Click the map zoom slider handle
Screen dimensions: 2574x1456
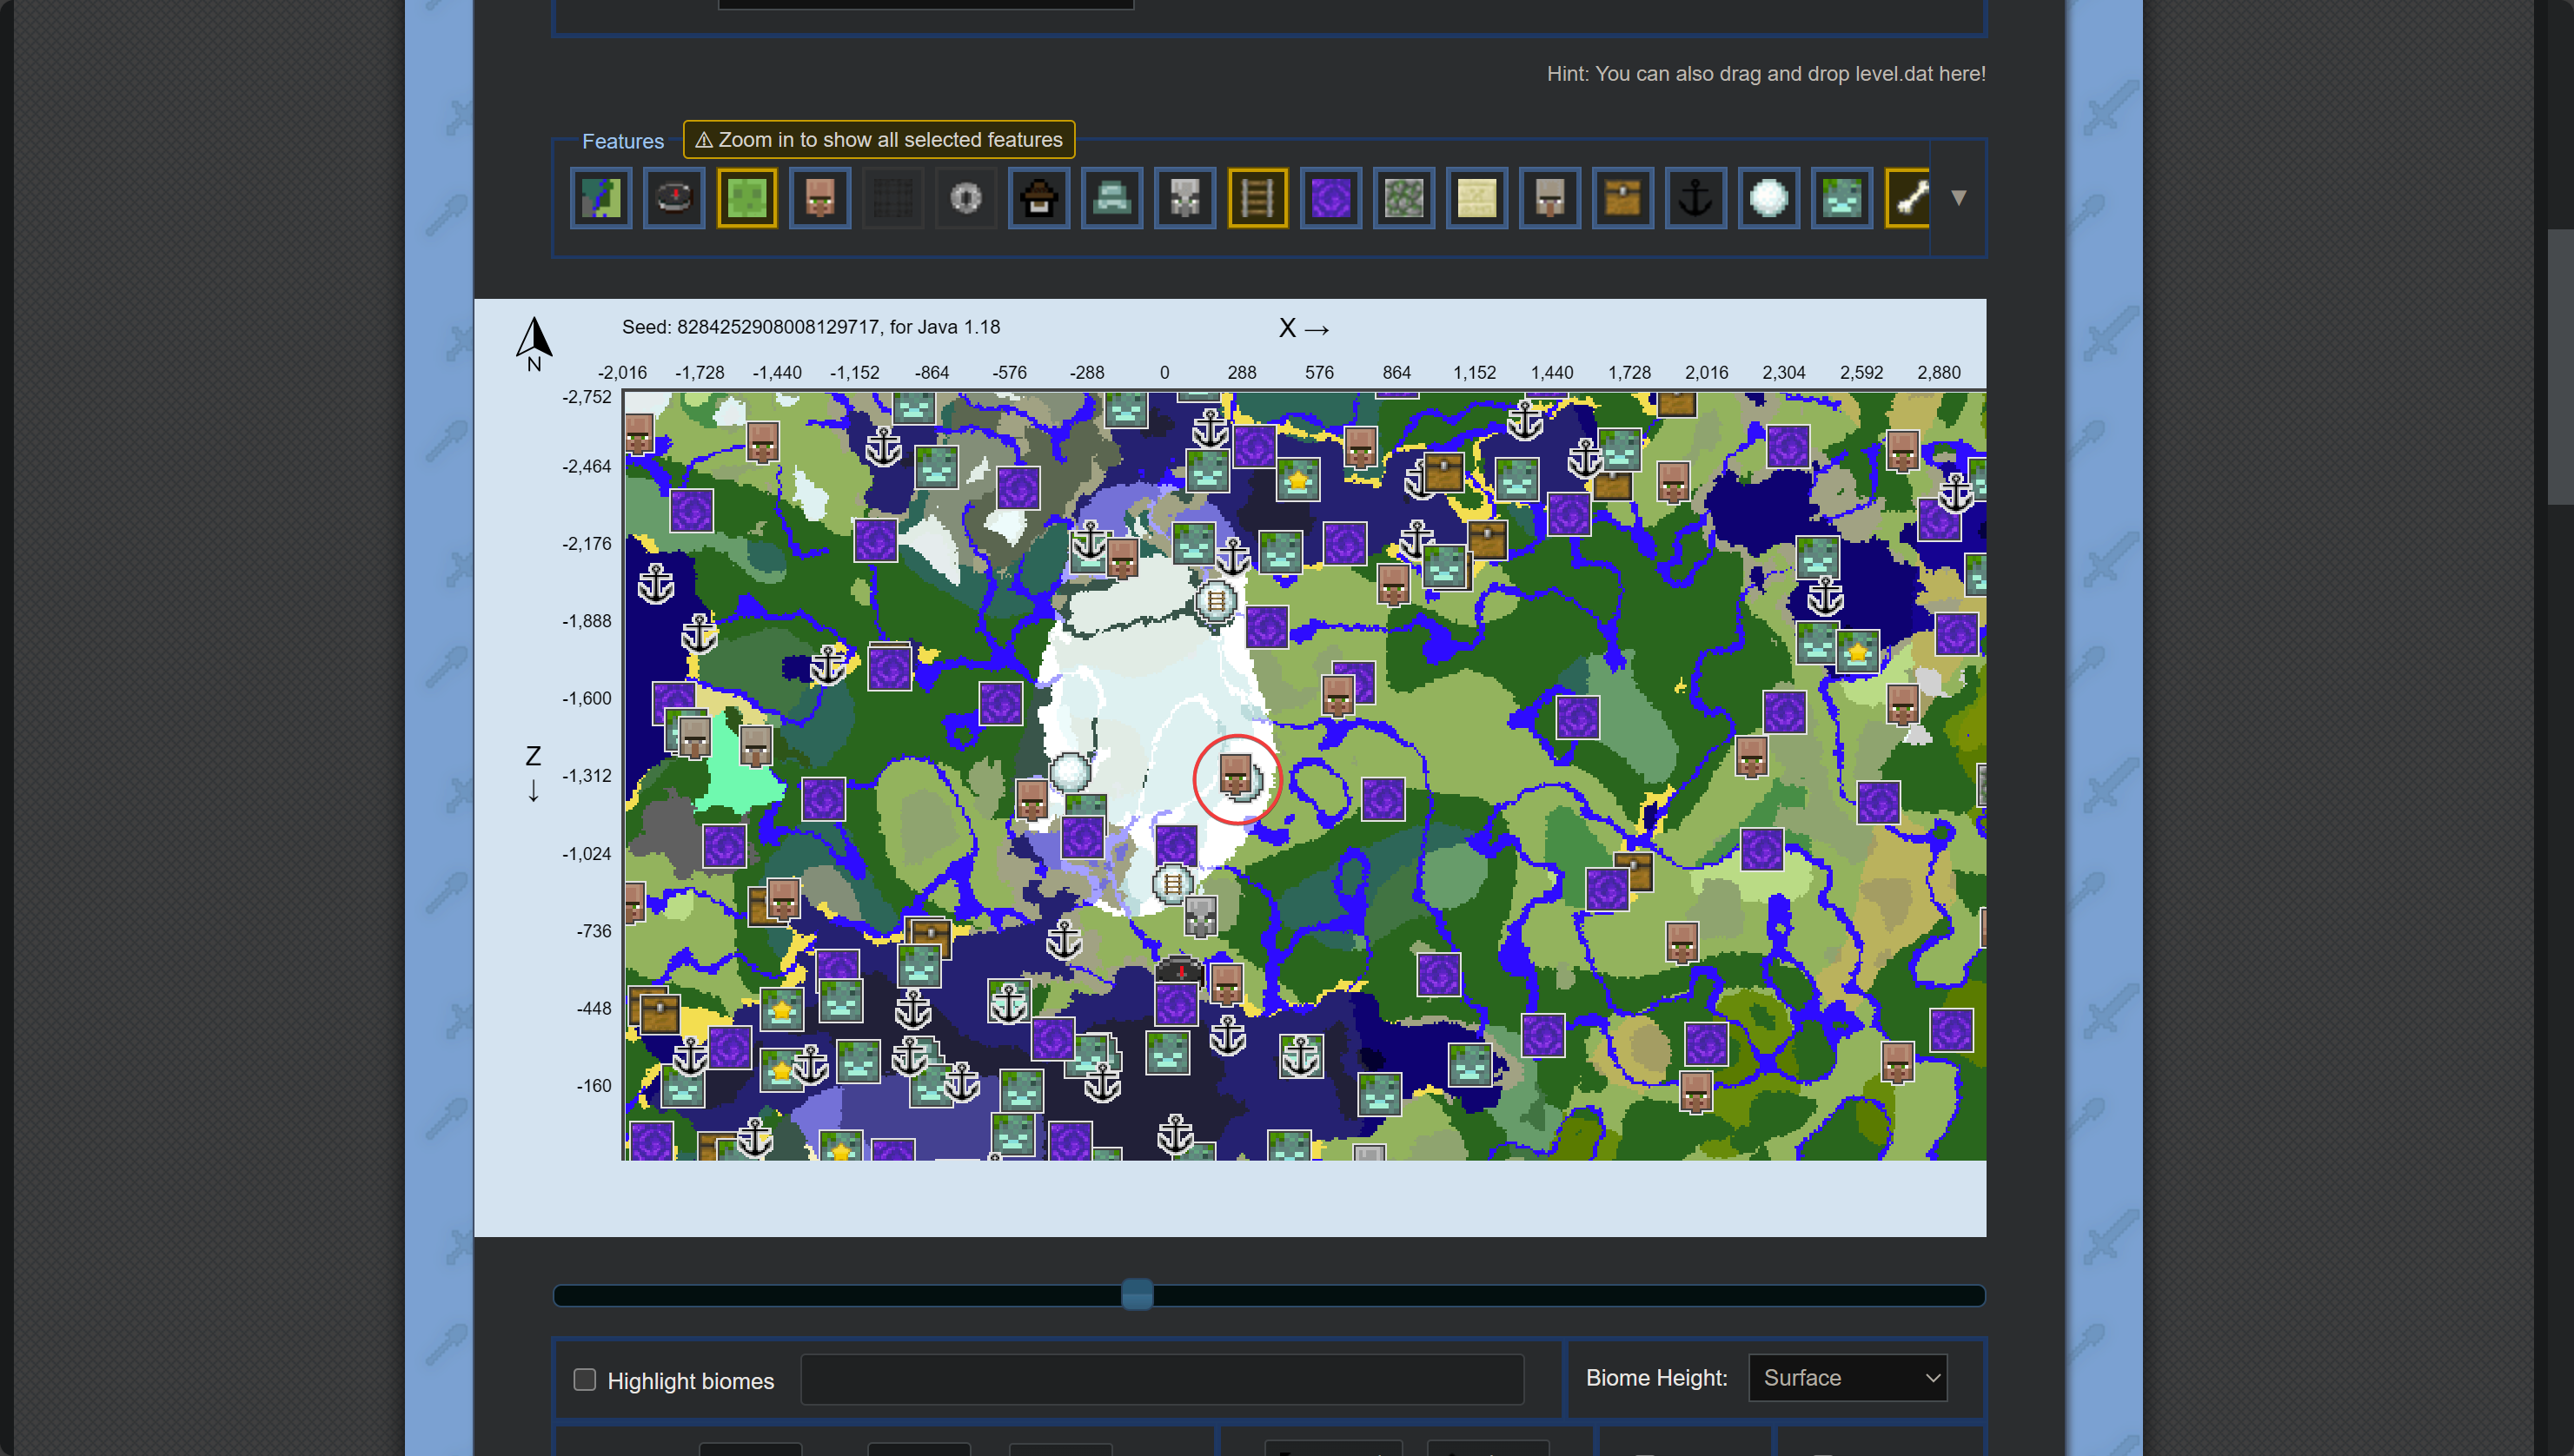point(1137,1295)
